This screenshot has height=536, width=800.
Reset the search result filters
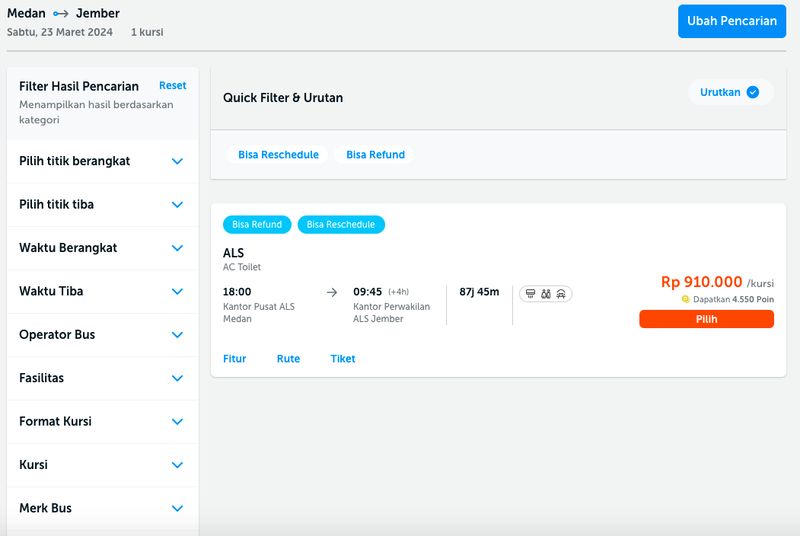tap(172, 86)
